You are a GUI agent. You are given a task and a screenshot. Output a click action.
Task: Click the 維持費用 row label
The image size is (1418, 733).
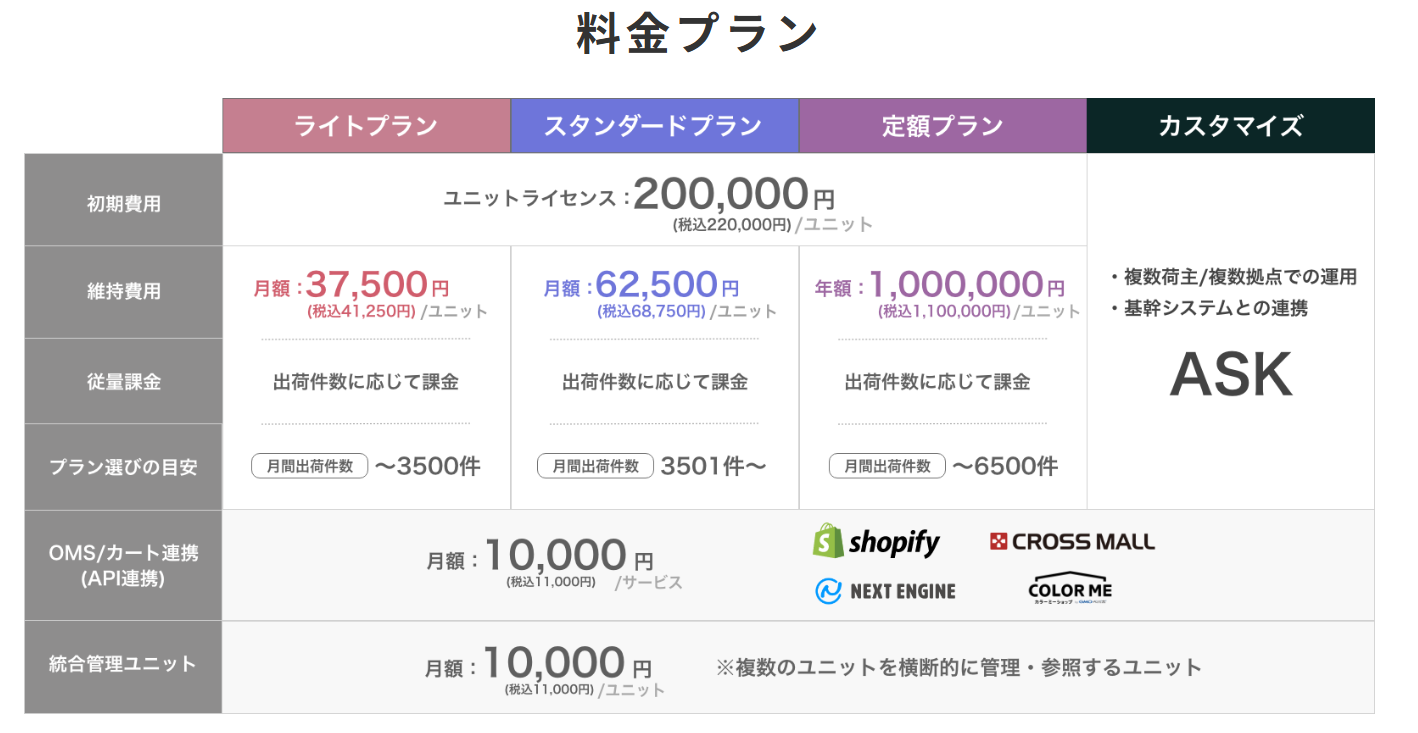coord(123,292)
